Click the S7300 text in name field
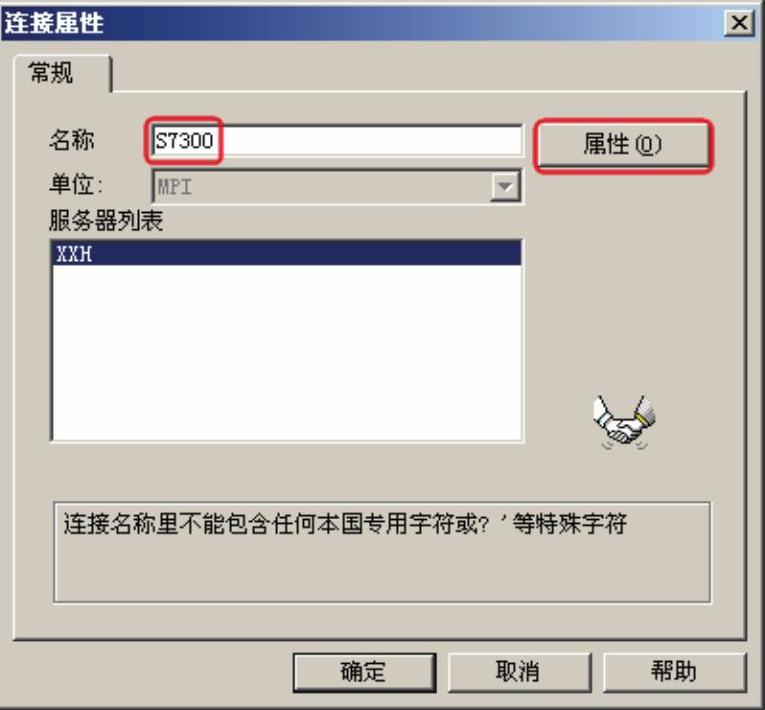 pos(184,141)
